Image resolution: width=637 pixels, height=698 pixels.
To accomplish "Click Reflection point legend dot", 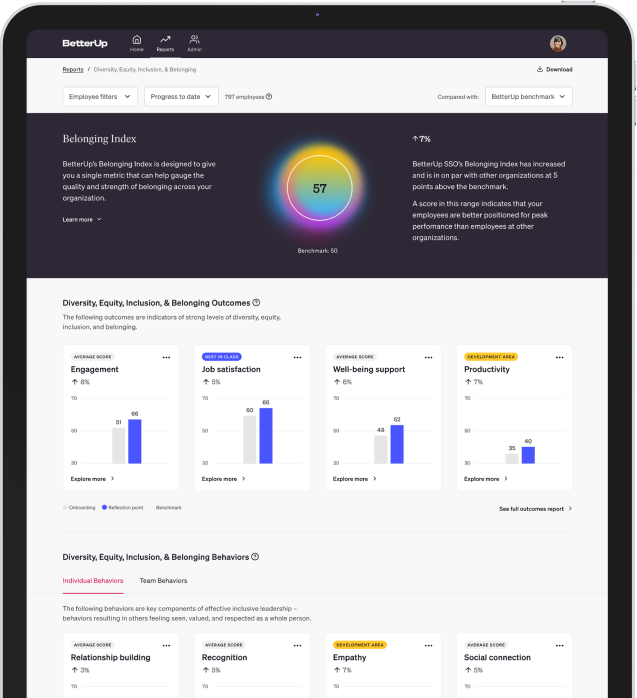I will [x=104, y=507].
